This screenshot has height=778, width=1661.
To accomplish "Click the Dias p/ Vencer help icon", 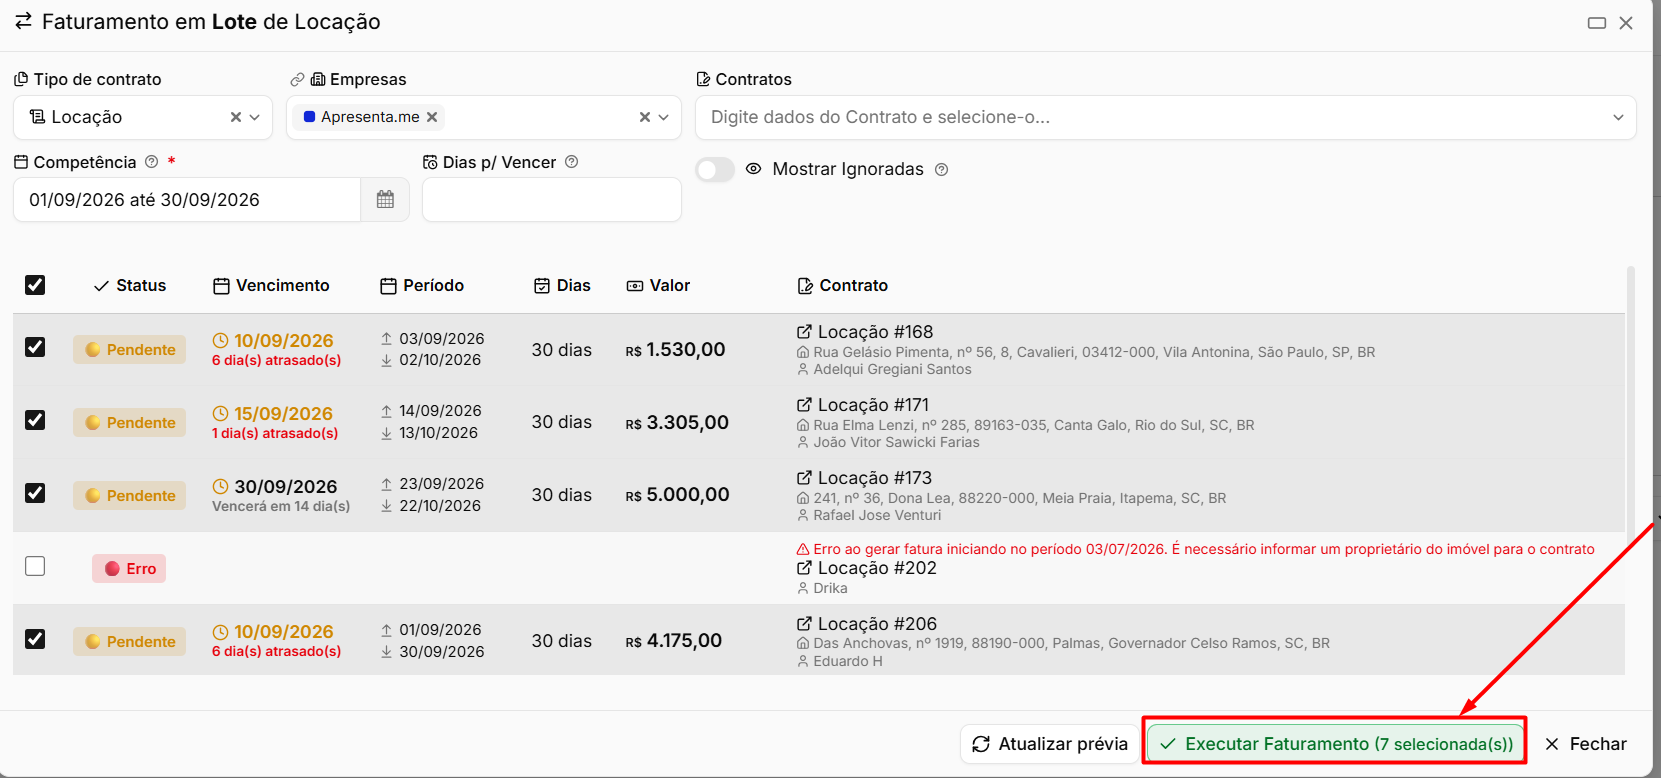I will (572, 162).
